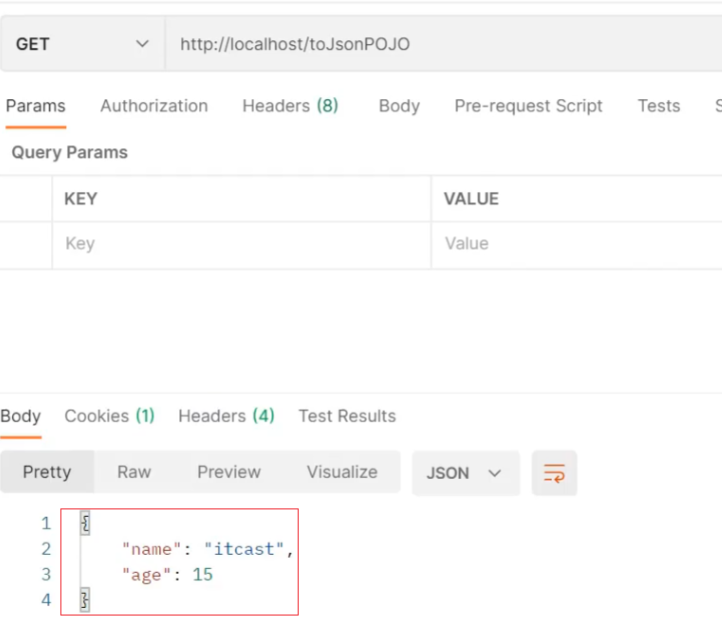
Task: Click the Key input in query params
Action: (x=240, y=244)
